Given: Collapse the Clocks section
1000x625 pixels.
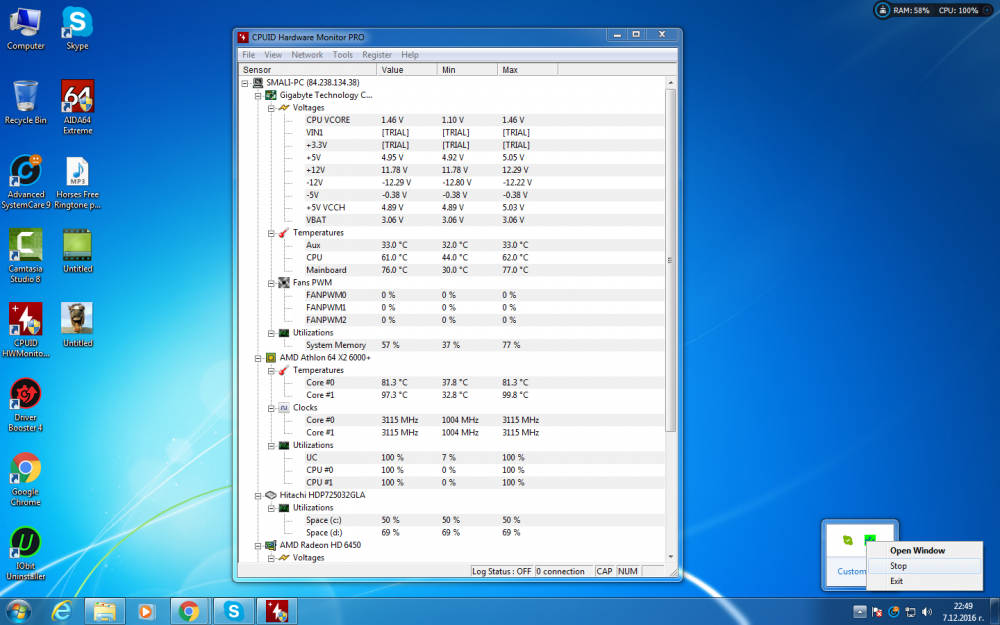Looking at the screenshot, I should [271, 408].
